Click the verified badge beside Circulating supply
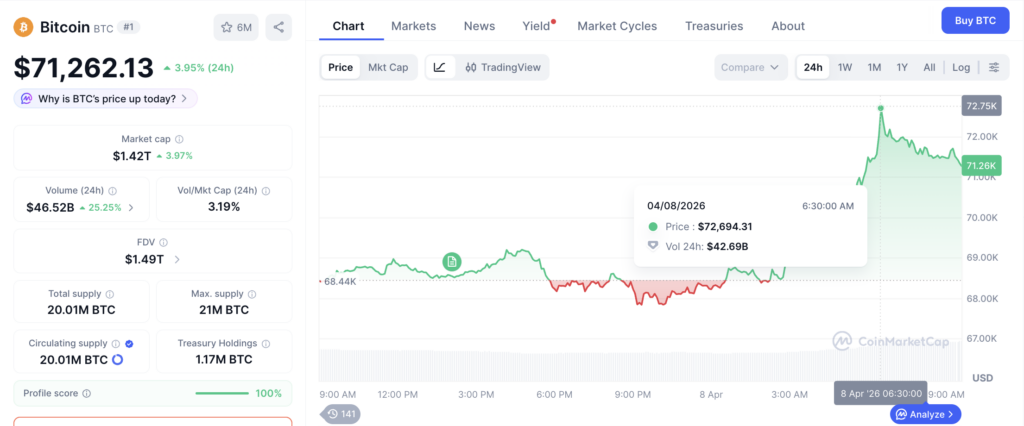This screenshot has height=426, width=1024. 129,343
